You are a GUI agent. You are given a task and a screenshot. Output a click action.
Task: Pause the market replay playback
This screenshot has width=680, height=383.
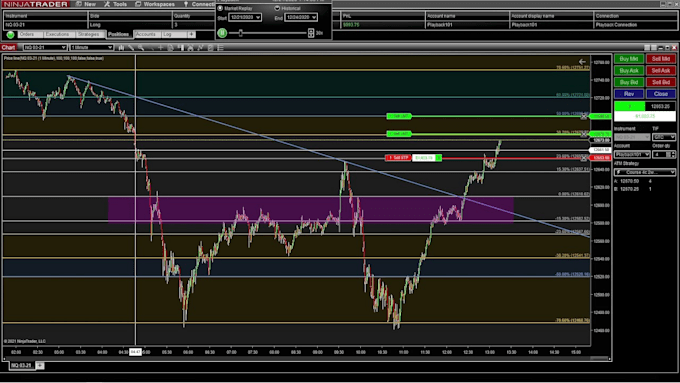pyautogui.click(x=222, y=33)
